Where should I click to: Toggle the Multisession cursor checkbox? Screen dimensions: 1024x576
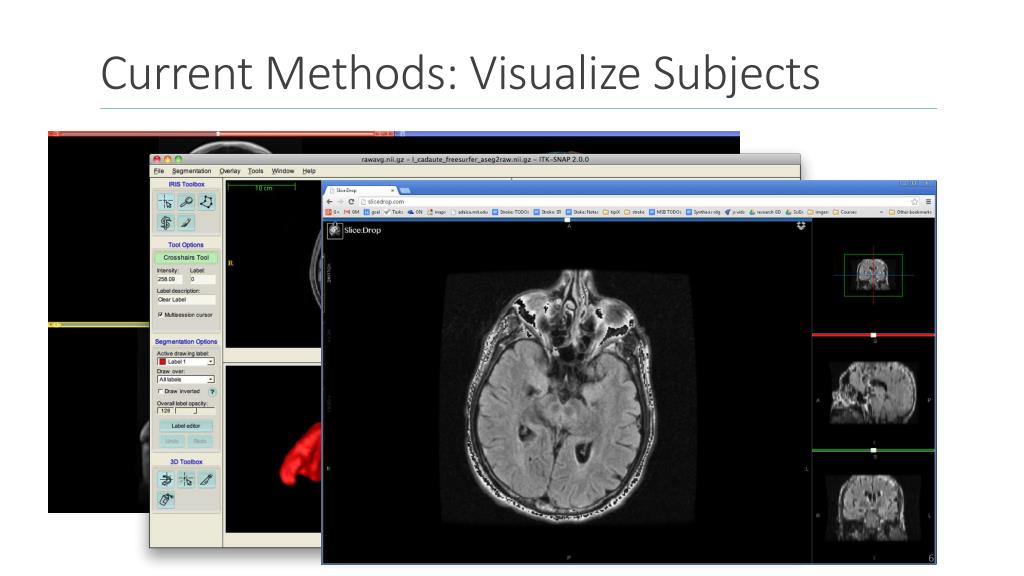160,315
